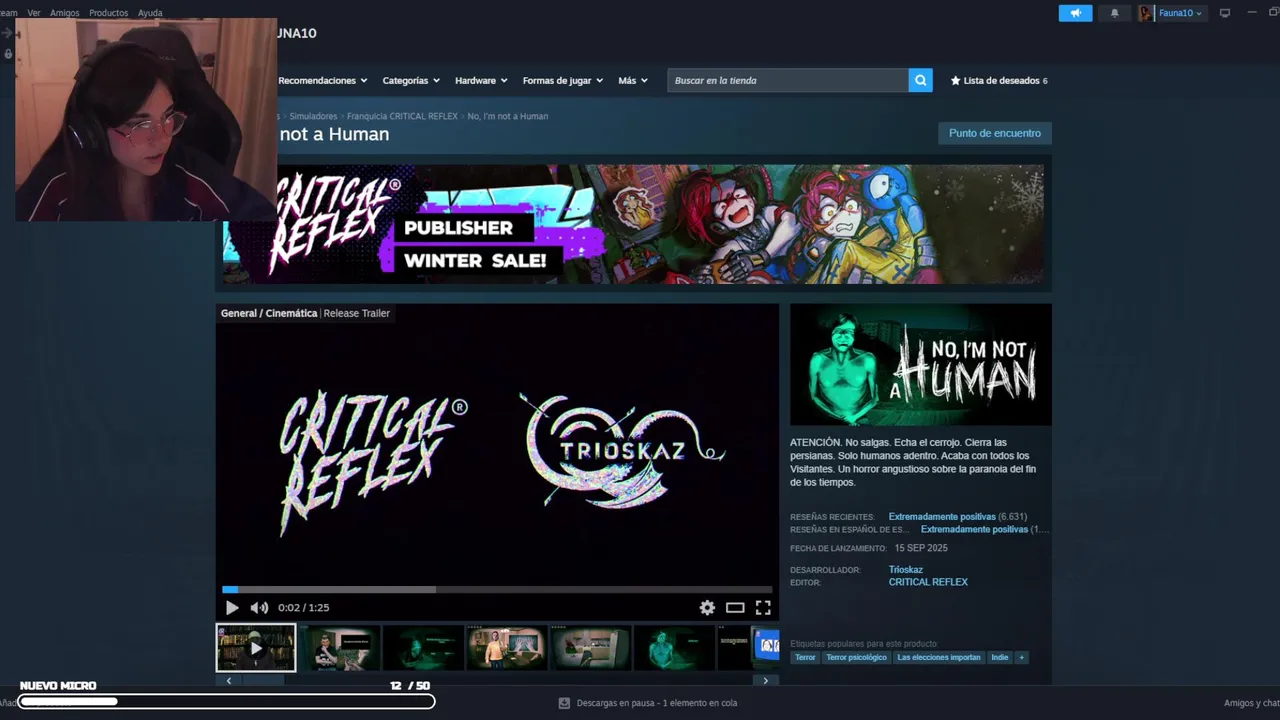Mute the trailer volume icon
The height and width of the screenshot is (720, 1280).
259,607
